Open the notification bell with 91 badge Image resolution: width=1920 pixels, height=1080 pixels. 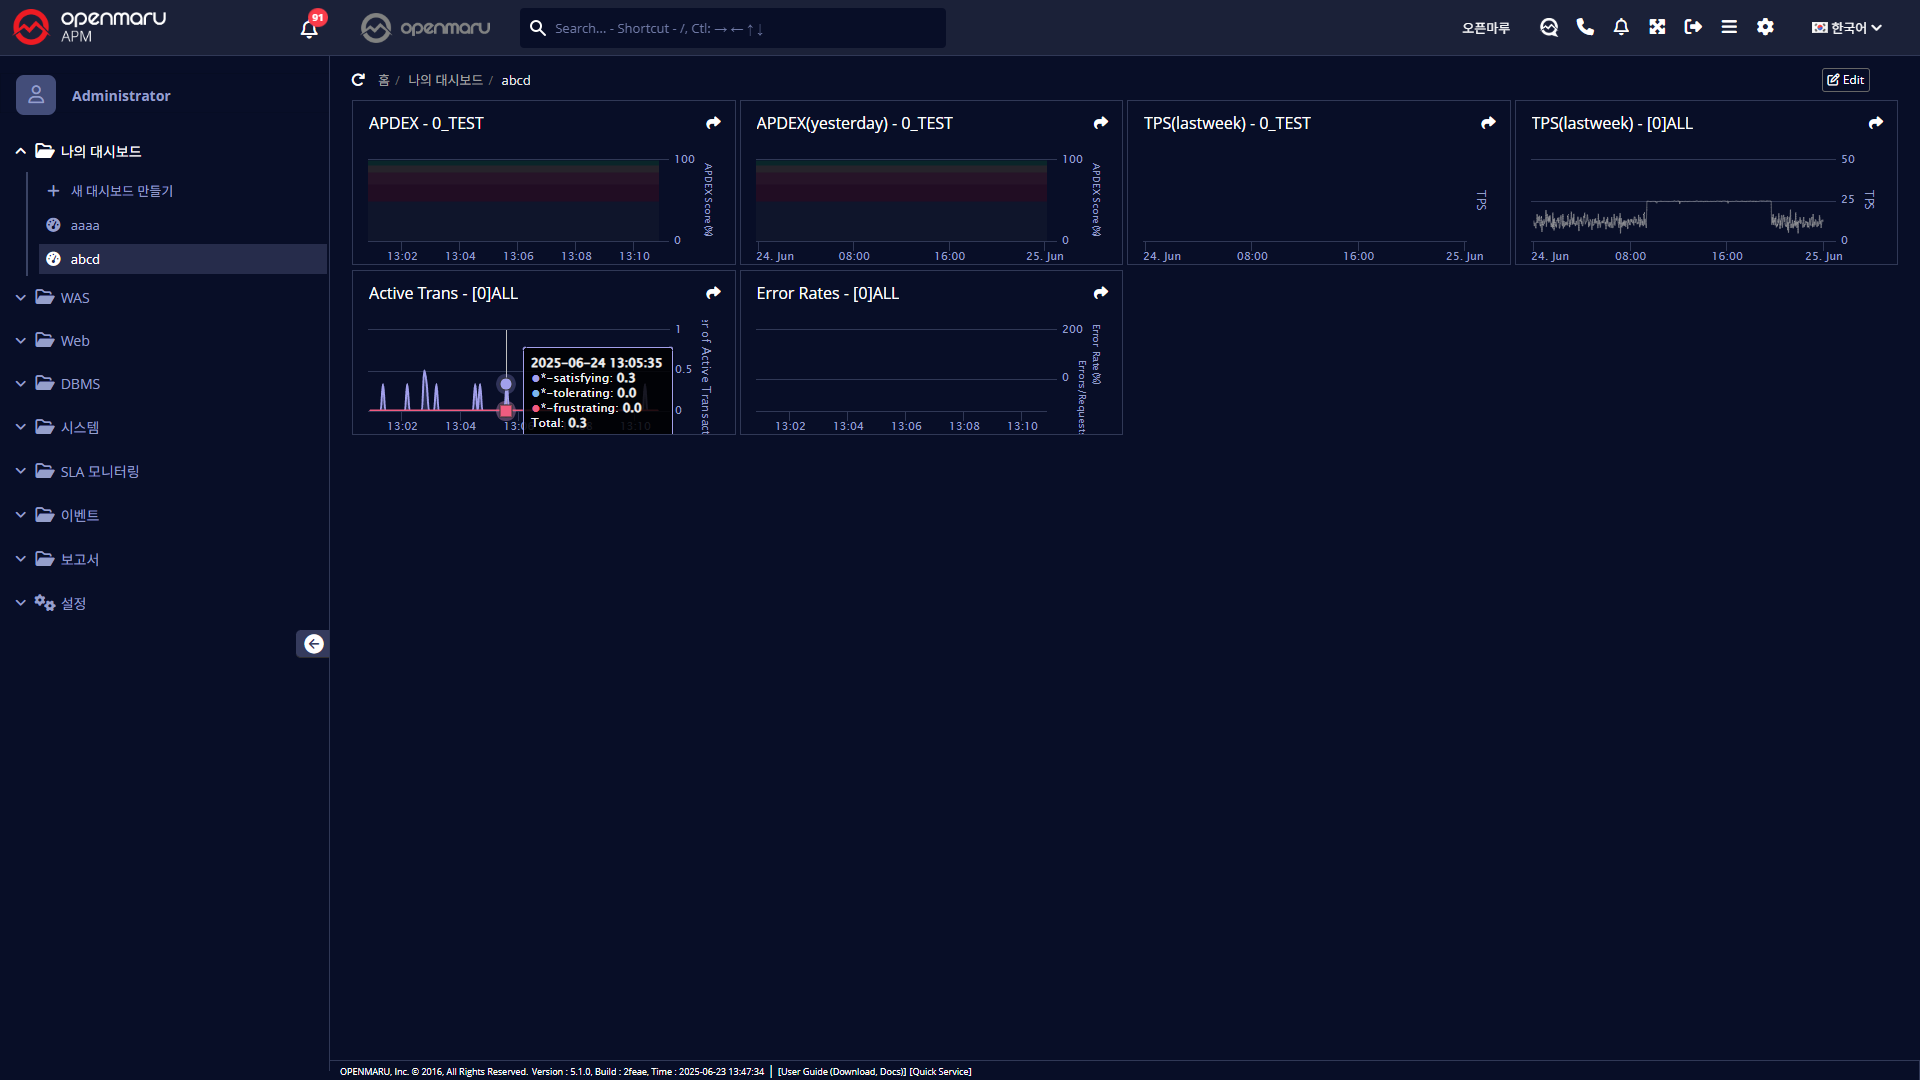point(309,28)
